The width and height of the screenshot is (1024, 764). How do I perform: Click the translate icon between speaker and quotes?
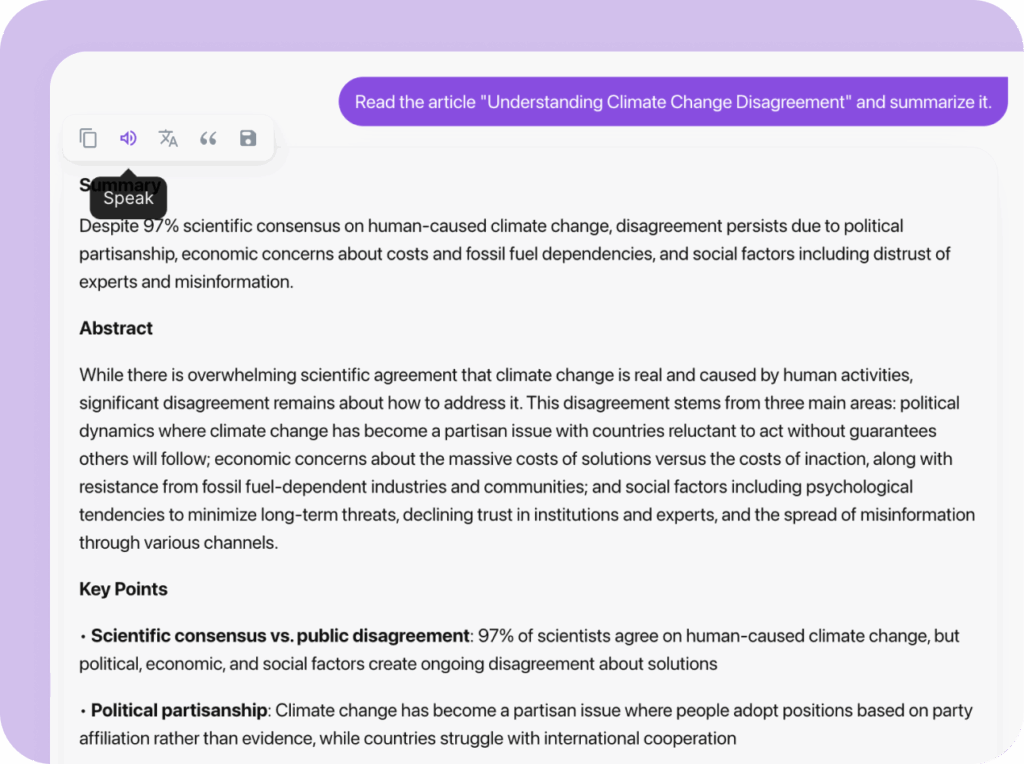(168, 138)
